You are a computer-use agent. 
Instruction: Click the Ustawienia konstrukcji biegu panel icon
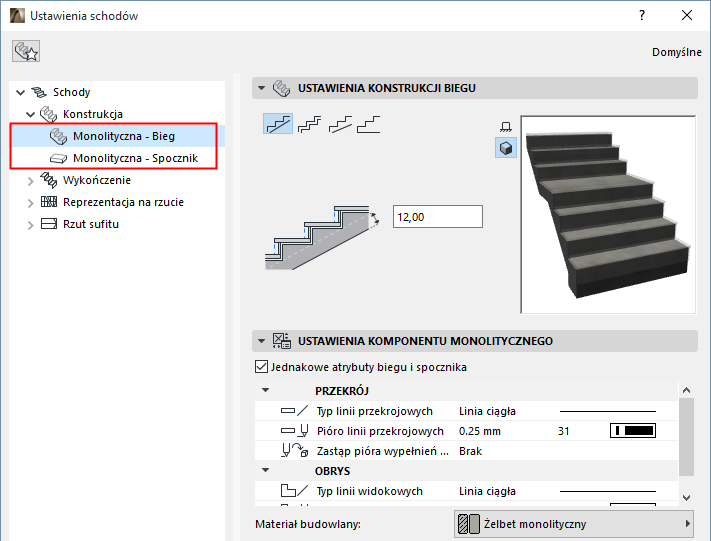coord(281,88)
